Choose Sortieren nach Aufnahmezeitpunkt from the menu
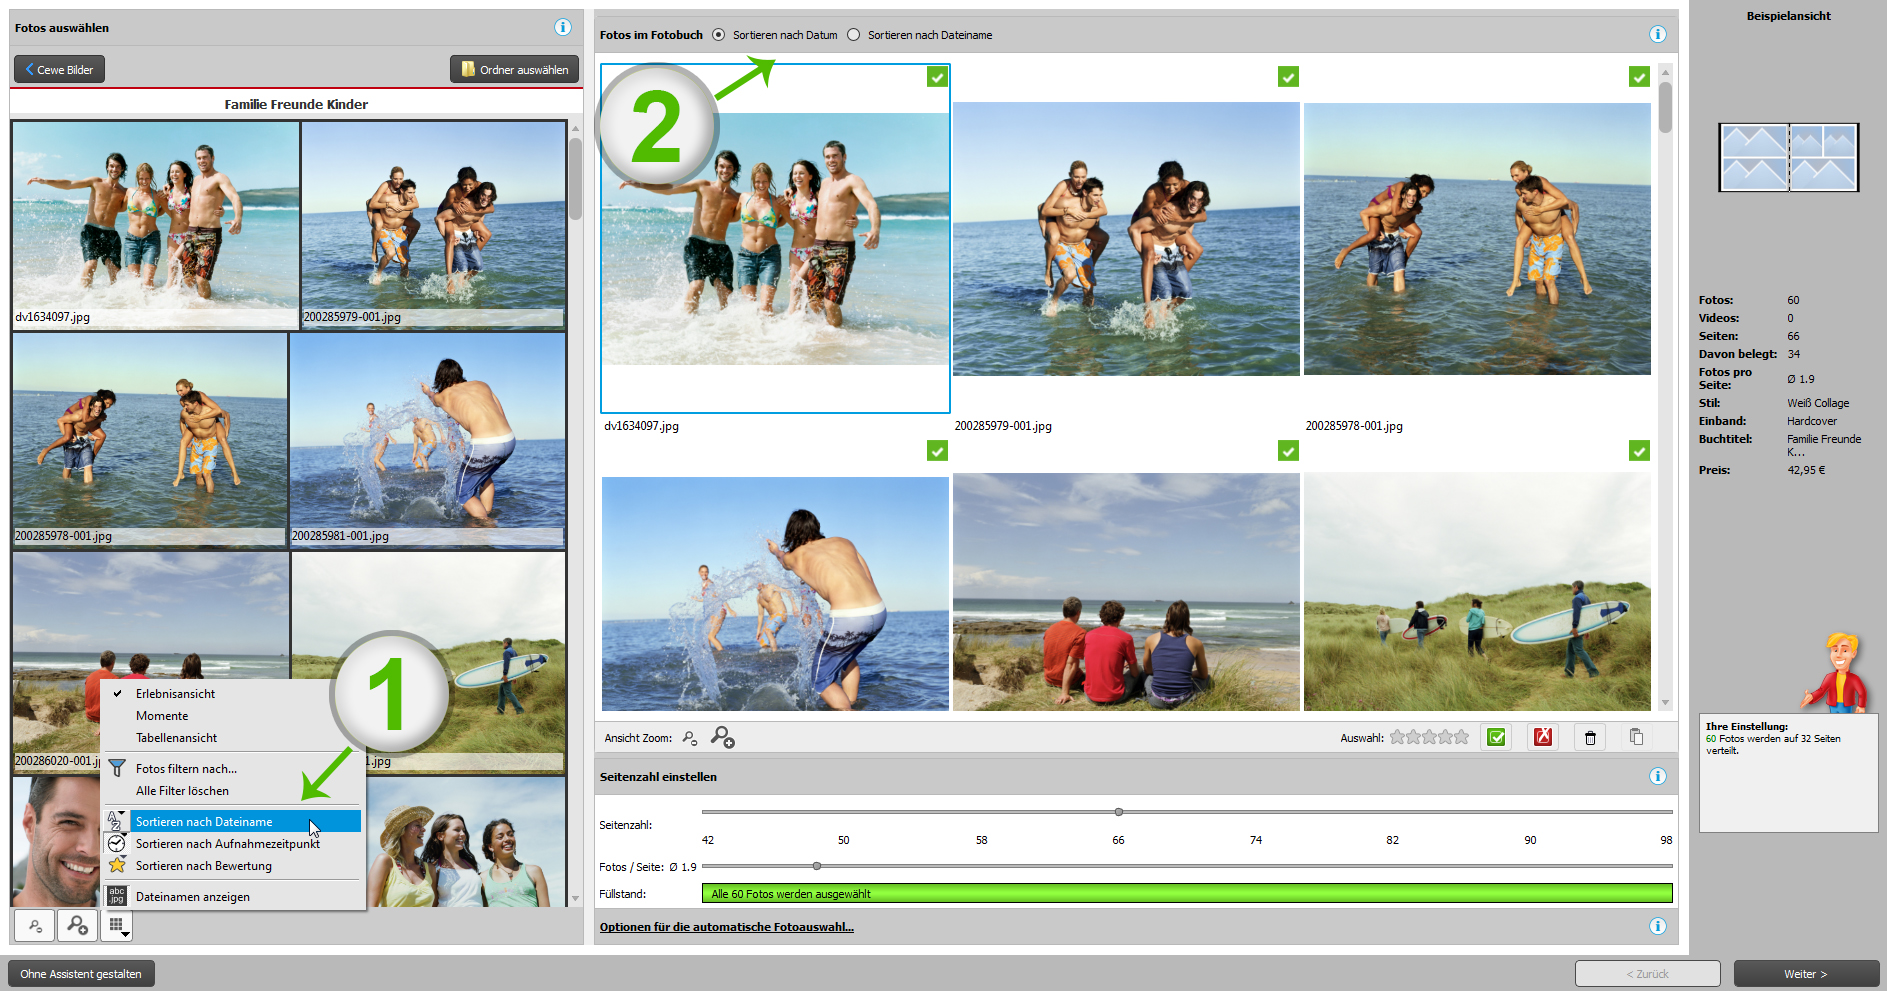Viewport: 1887px width, 991px height. 228,844
